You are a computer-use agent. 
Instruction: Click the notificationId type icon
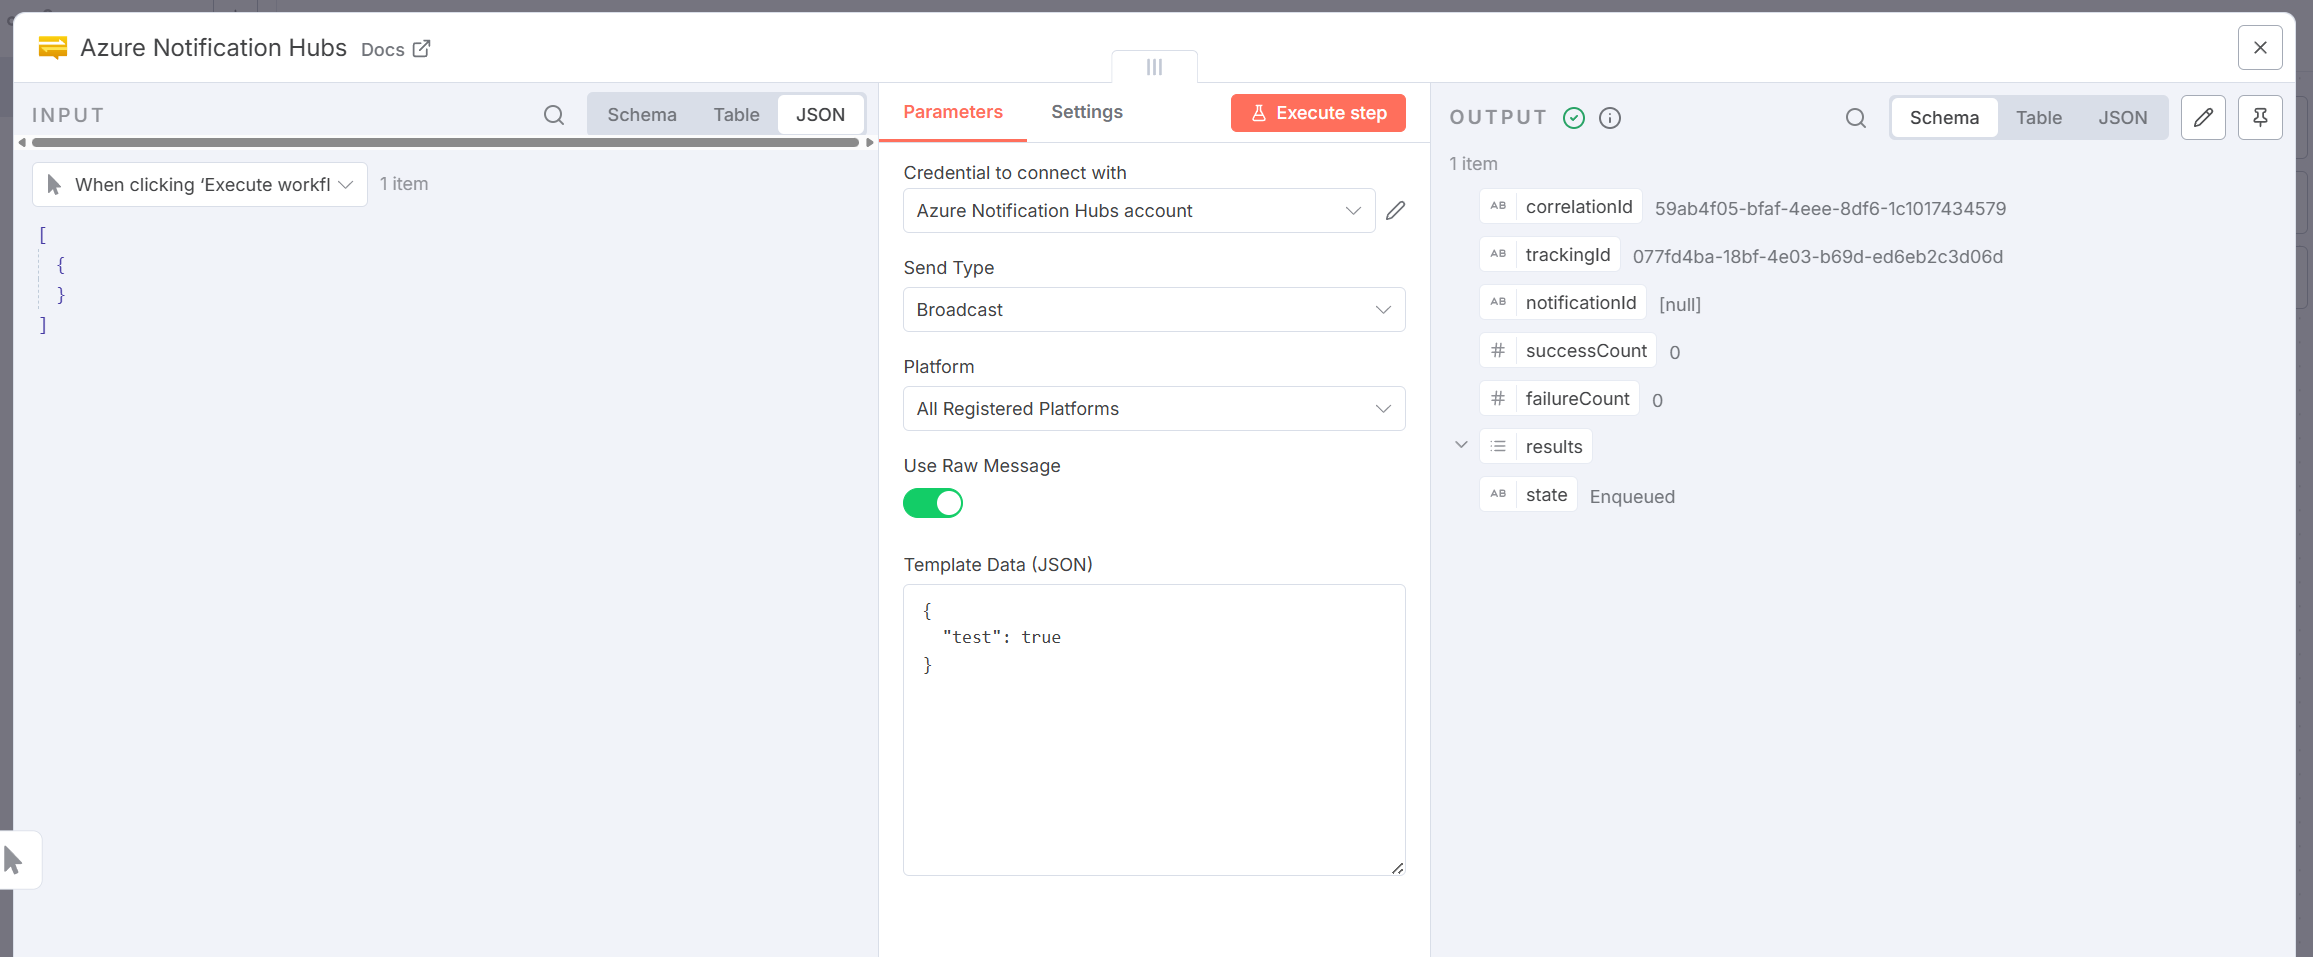click(x=1498, y=302)
